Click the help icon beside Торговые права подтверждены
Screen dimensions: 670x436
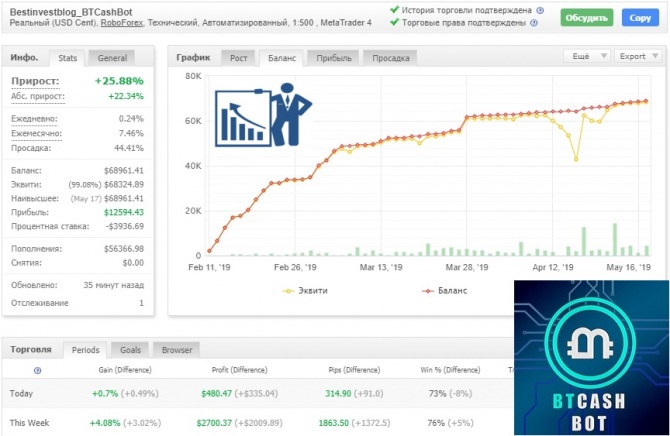pyautogui.click(x=534, y=23)
